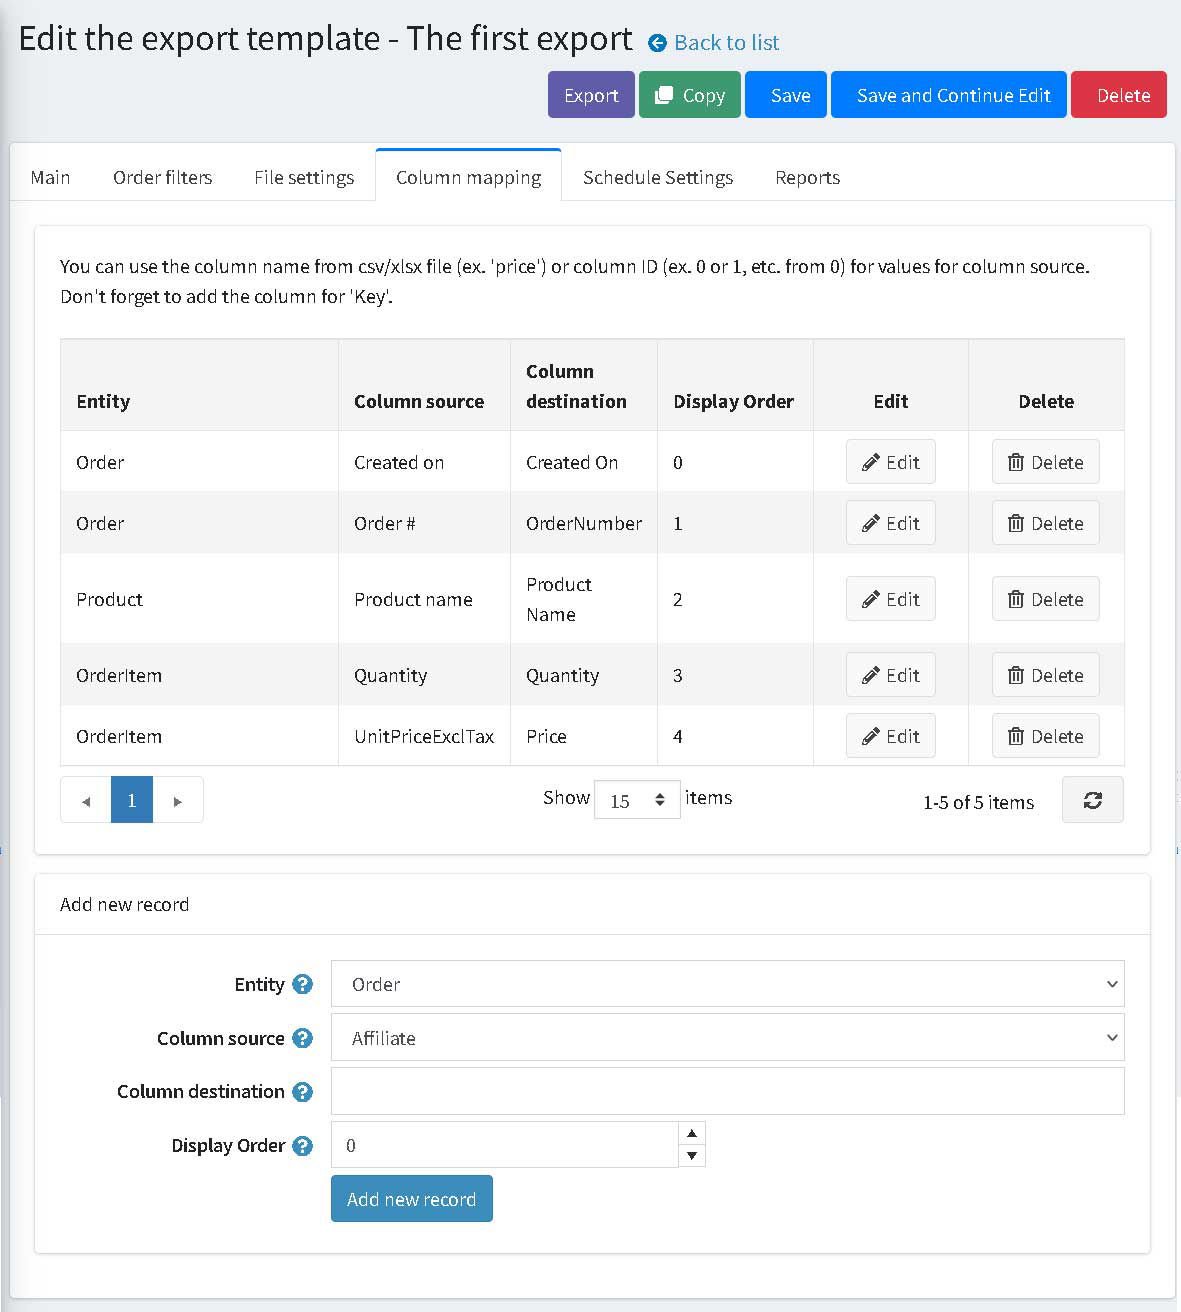
Task: Delete the UnitPriceExclTax row
Action: [1046, 736]
